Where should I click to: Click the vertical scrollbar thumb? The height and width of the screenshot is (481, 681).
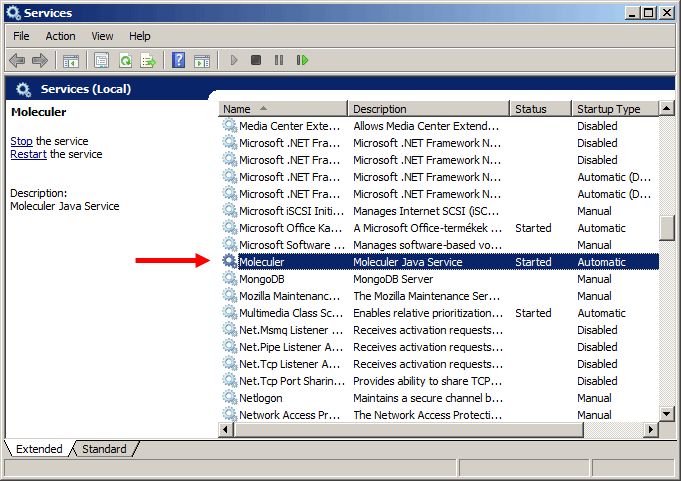667,228
